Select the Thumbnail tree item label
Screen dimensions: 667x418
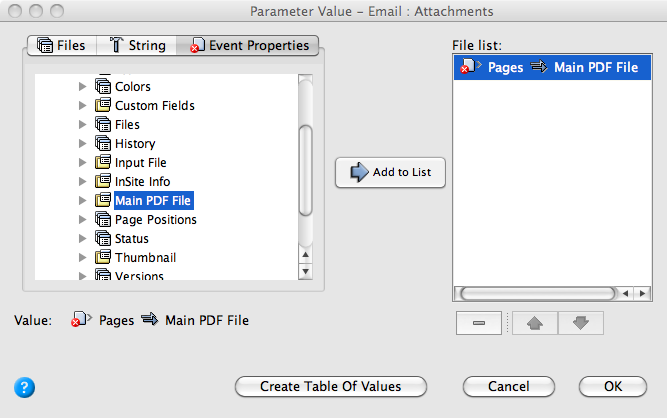[x=145, y=257]
